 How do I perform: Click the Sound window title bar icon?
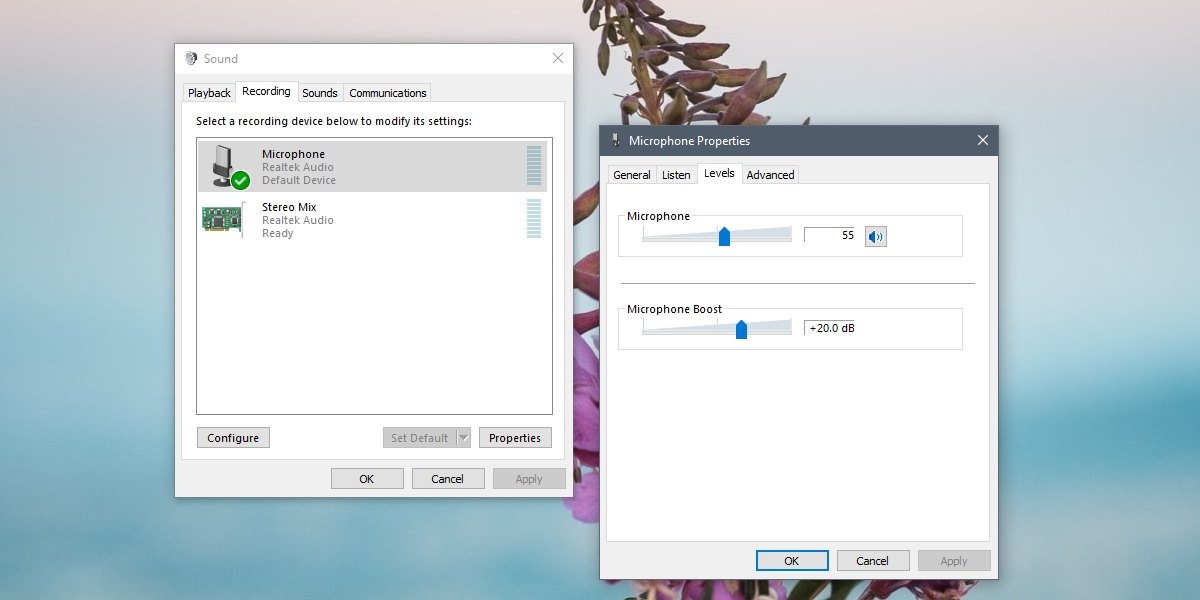point(191,59)
